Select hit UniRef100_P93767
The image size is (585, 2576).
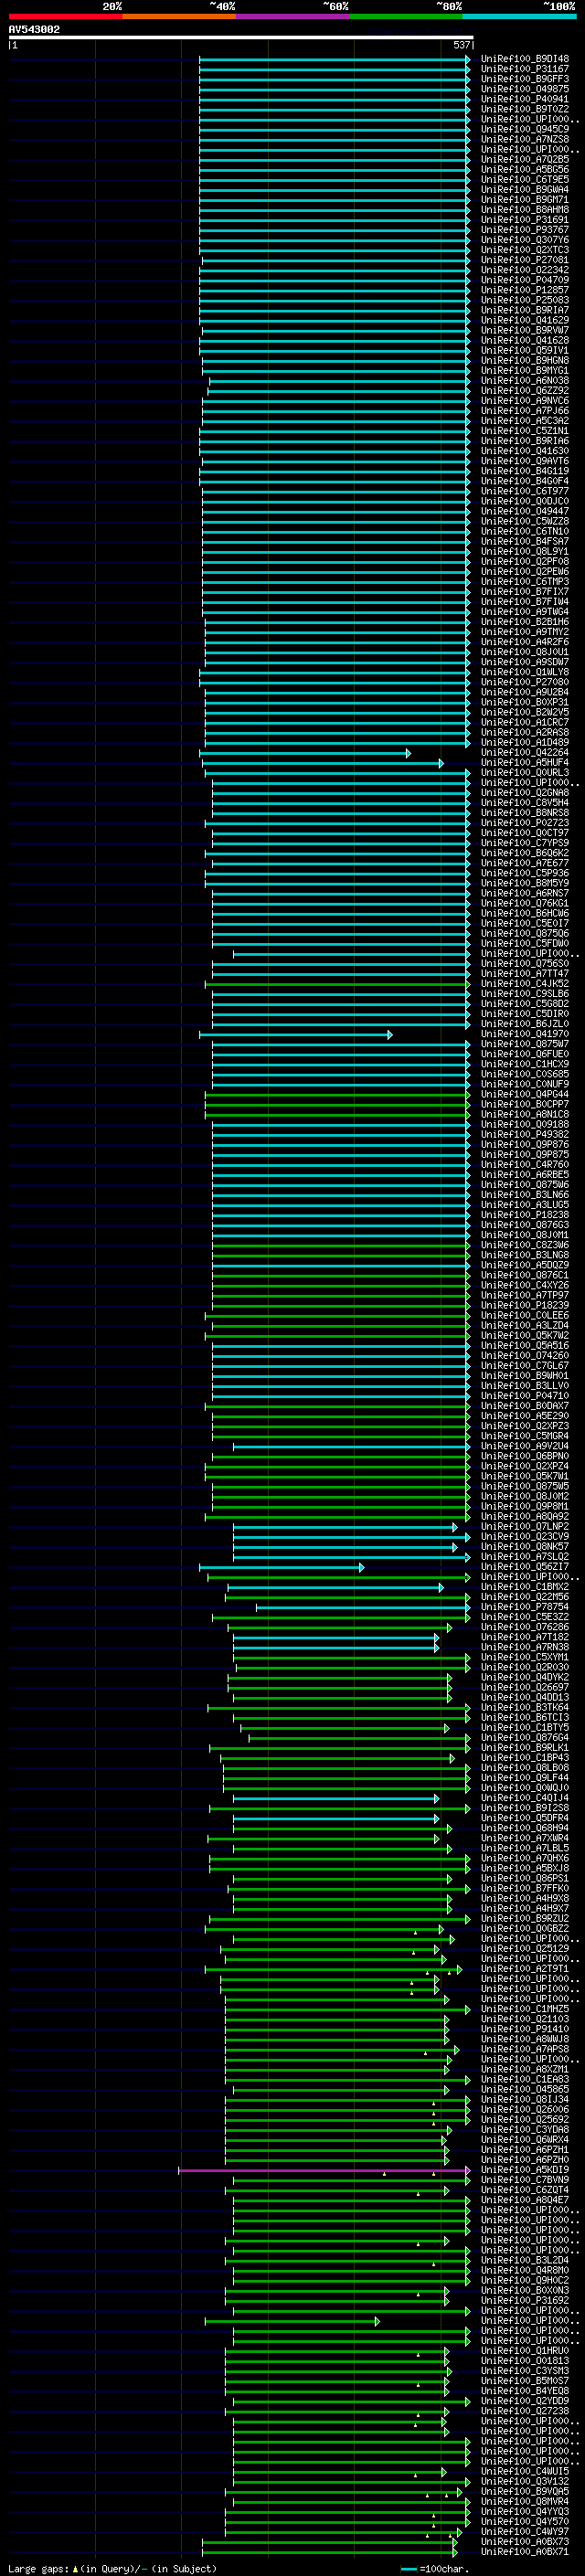pyautogui.click(x=524, y=230)
